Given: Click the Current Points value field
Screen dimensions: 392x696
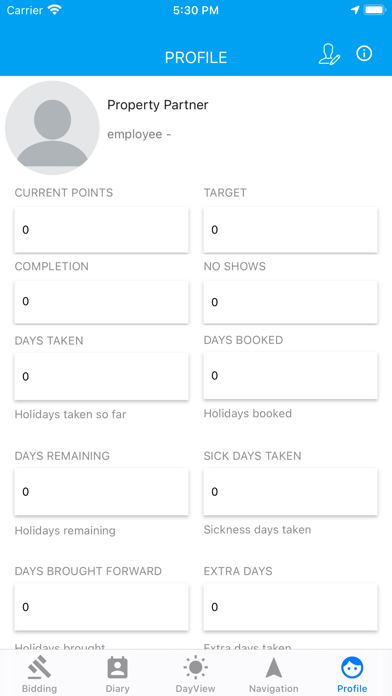Looking at the screenshot, I should [102, 230].
